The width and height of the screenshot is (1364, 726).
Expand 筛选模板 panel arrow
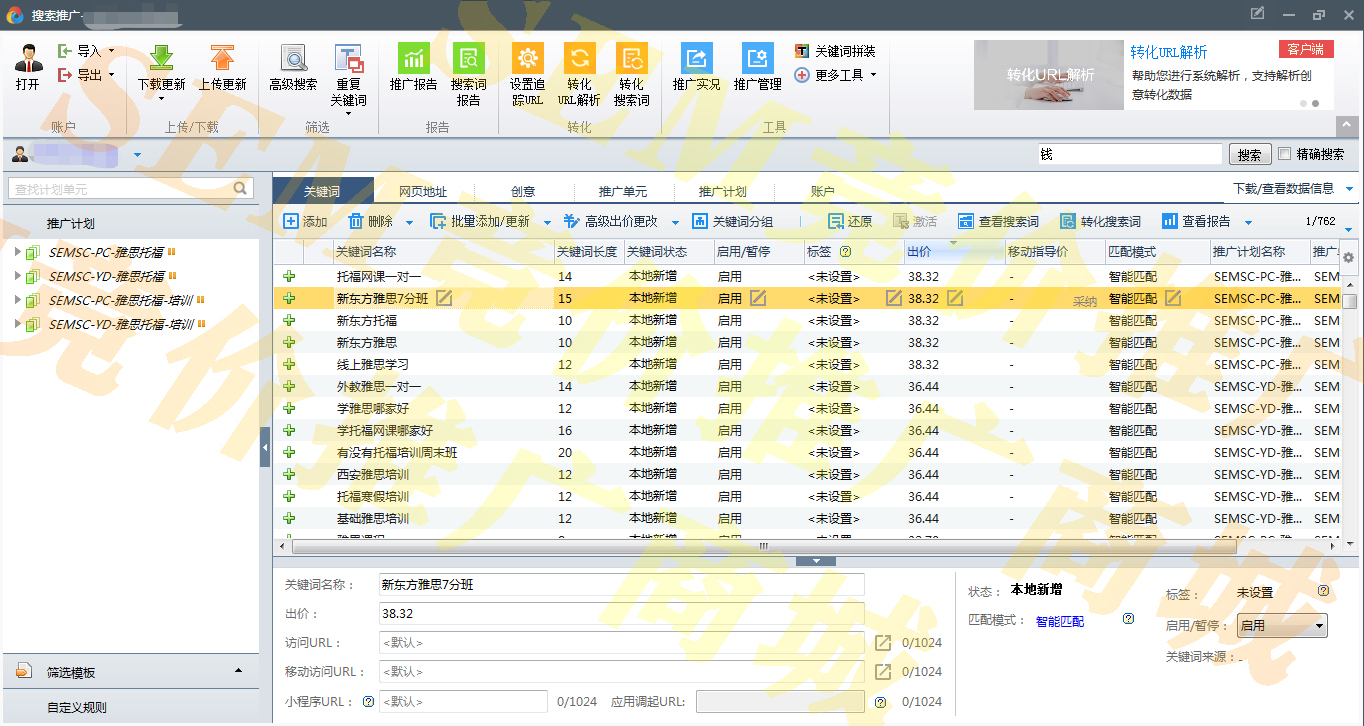(x=238, y=671)
